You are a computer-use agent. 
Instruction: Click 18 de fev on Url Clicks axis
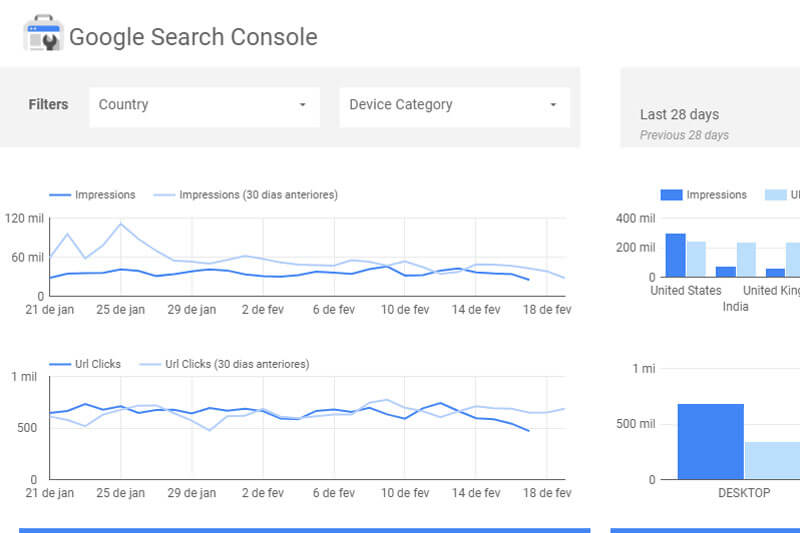click(547, 493)
